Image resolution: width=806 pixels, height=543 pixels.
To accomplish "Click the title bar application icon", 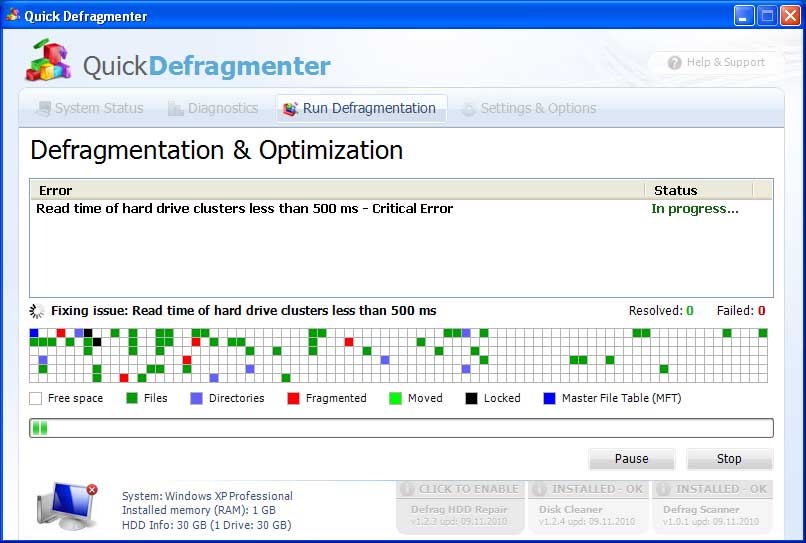I will [x=12, y=15].
